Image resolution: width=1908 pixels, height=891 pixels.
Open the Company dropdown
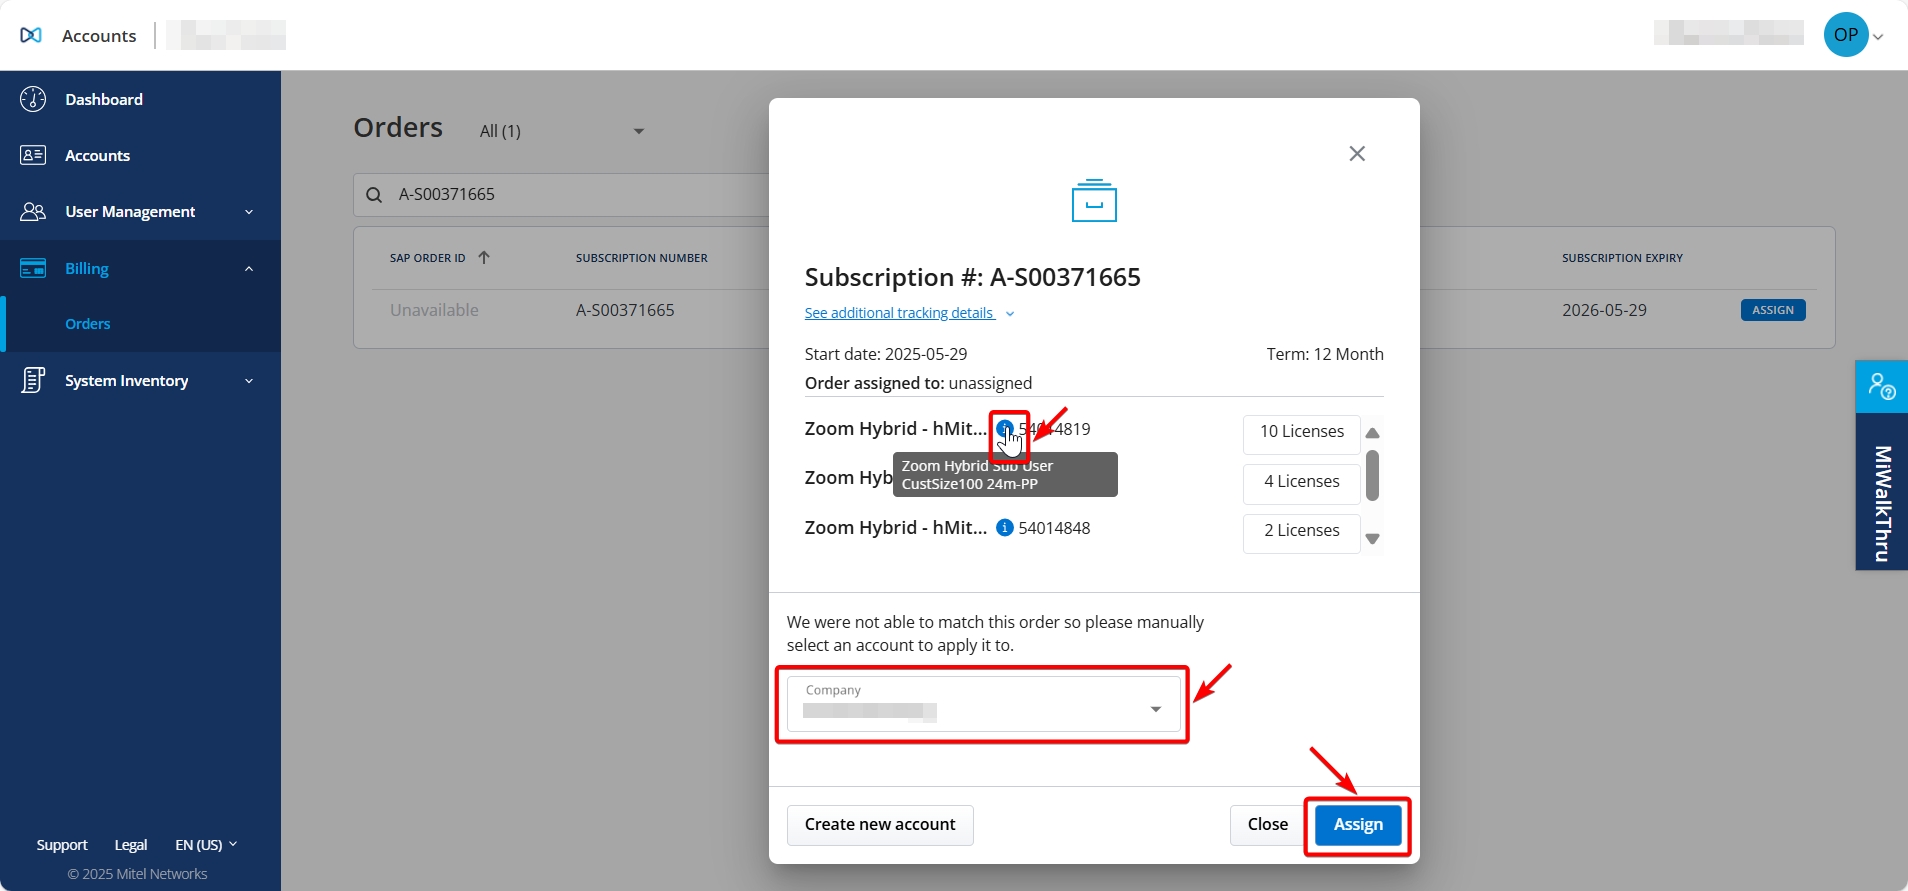984,704
